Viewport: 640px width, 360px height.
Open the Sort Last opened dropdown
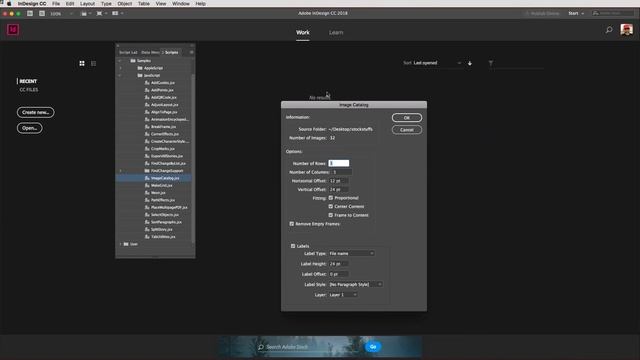[437, 63]
